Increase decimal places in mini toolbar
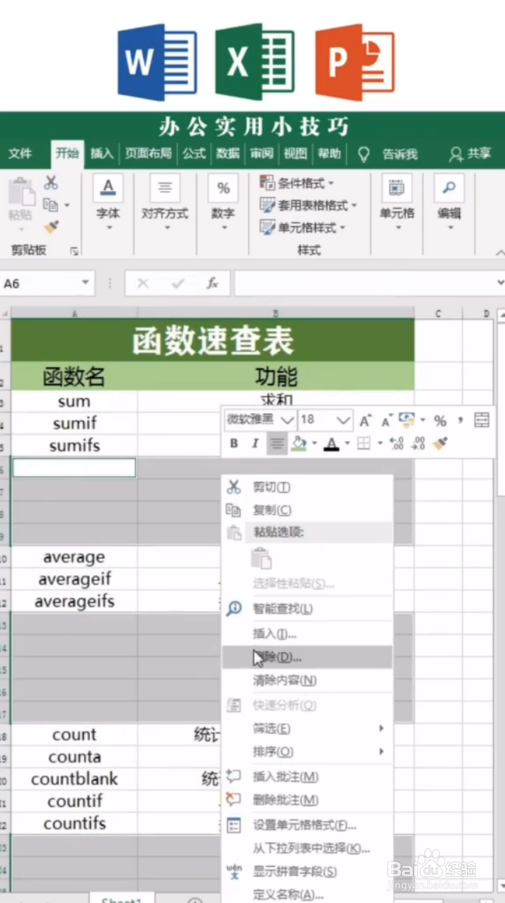The height and width of the screenshot is (903, 505). (397, 443)
